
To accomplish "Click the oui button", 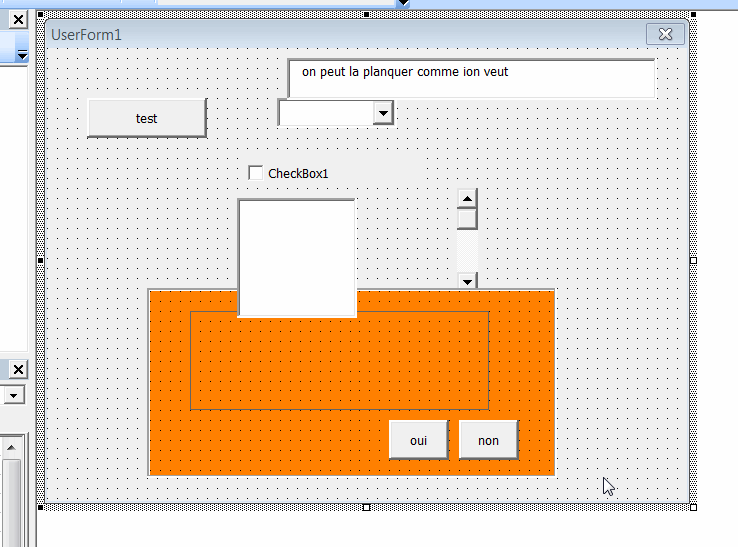I will pos(419,440).
